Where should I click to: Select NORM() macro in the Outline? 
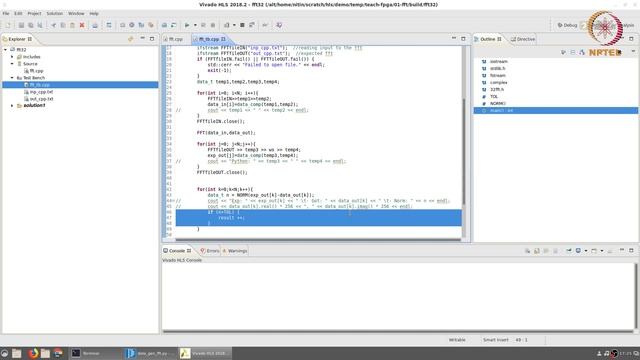pyautogui.click(x=498, y=104)
